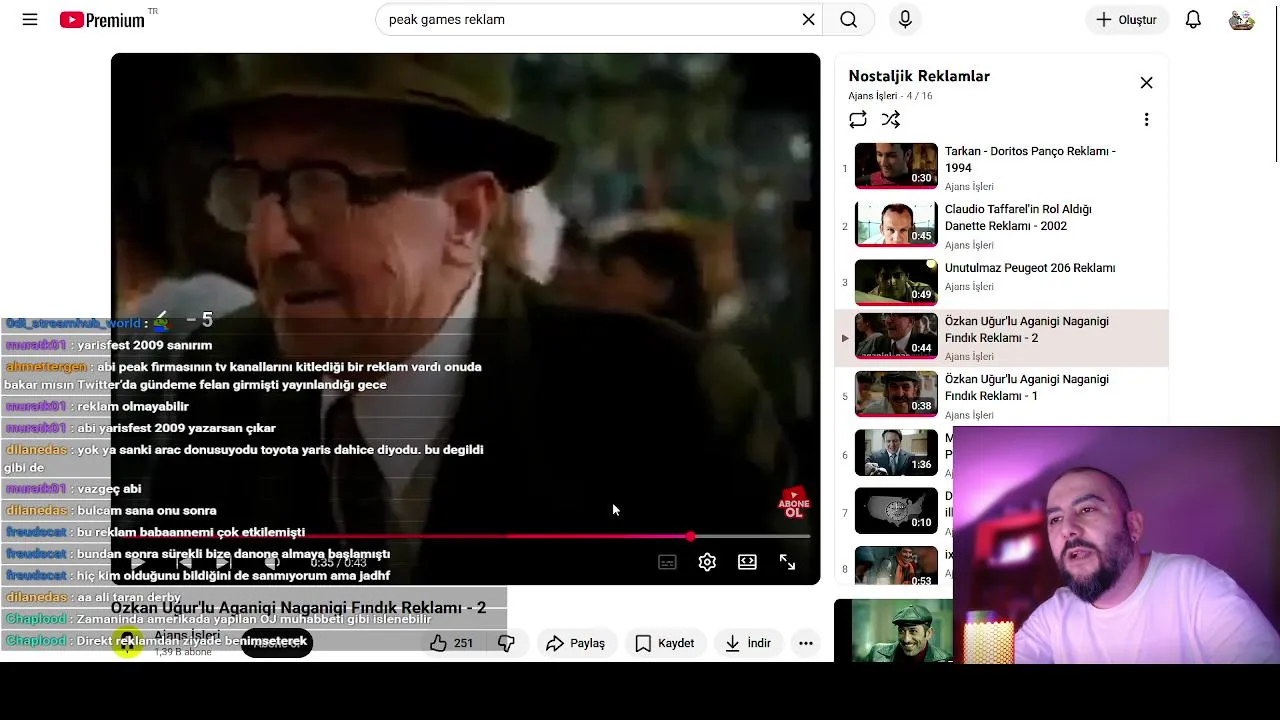Edit the search field text

click(x=590, y=19)
